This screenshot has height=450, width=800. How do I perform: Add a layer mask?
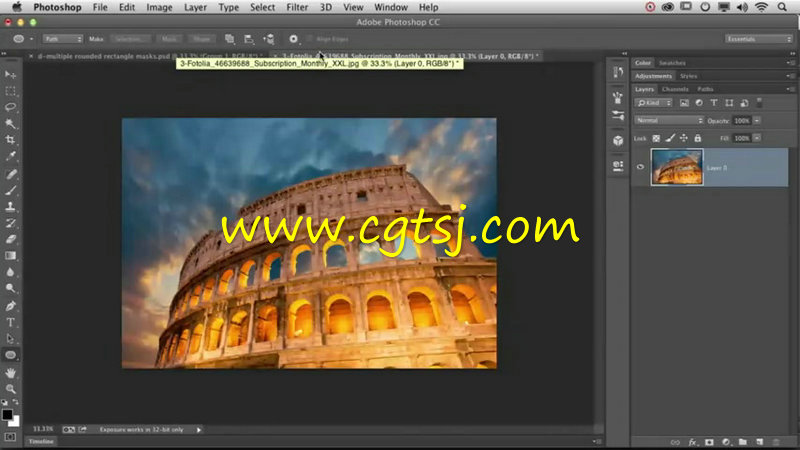[709, 442]
